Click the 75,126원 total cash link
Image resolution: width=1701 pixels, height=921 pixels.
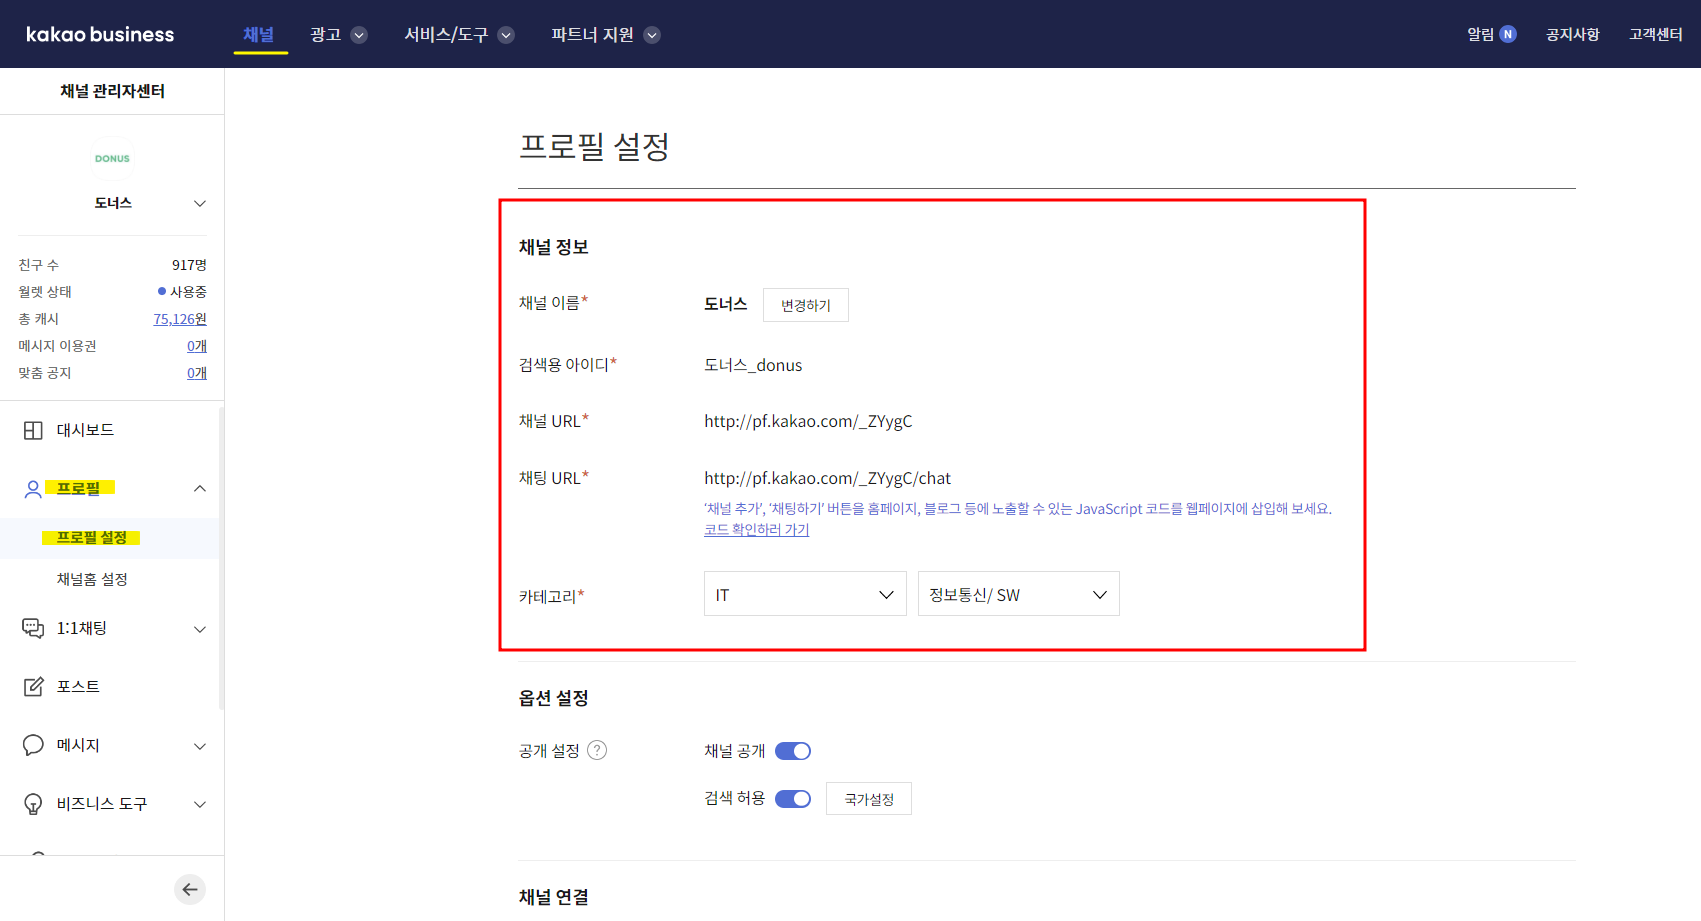tap(180, 319)
